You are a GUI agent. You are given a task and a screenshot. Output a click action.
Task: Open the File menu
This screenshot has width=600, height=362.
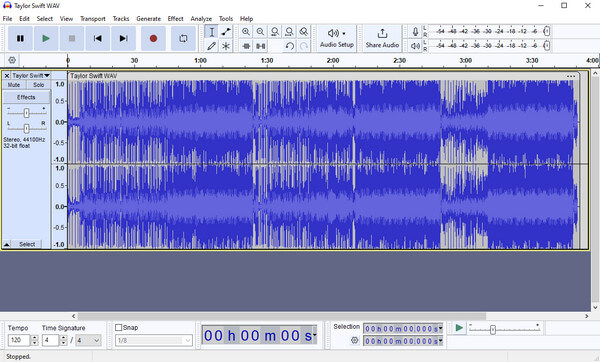7,18
